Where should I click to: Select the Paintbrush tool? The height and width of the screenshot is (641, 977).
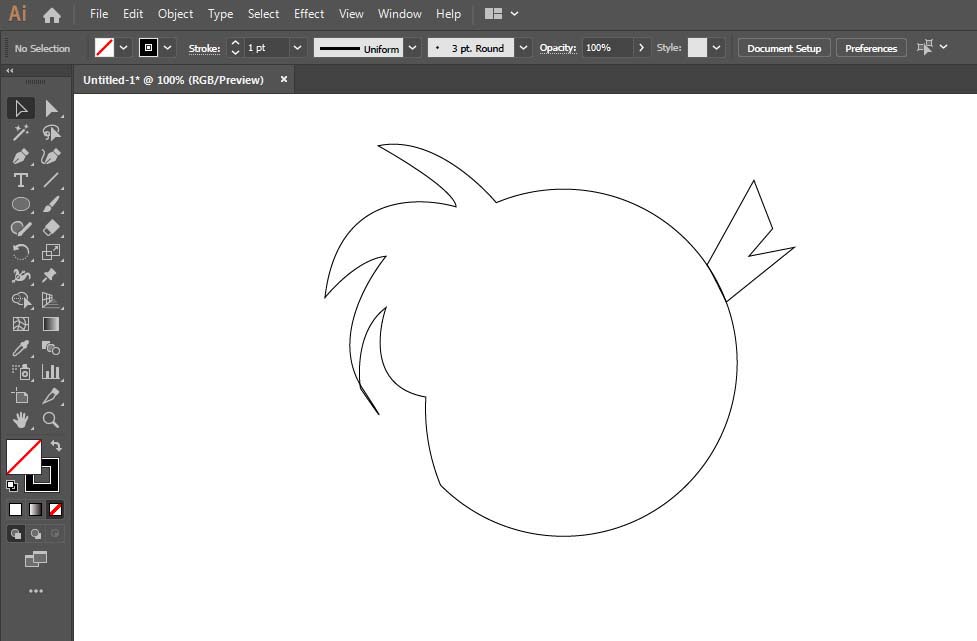coord(51,204)
